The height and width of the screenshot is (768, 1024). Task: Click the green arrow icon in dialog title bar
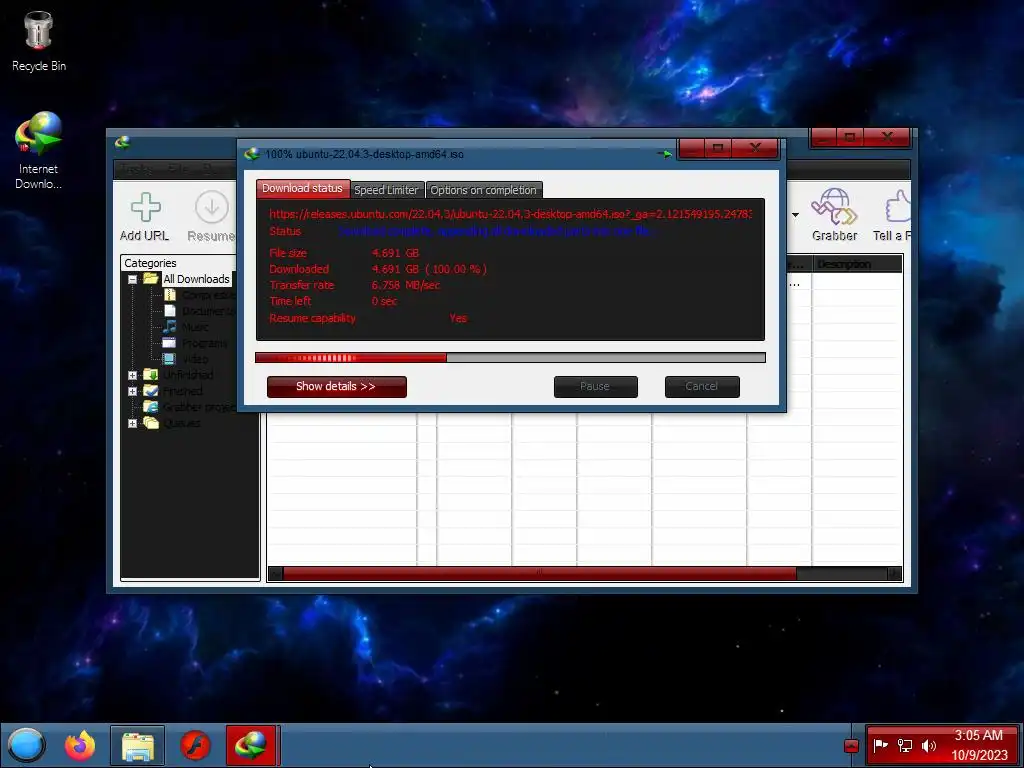pos(664,154)
